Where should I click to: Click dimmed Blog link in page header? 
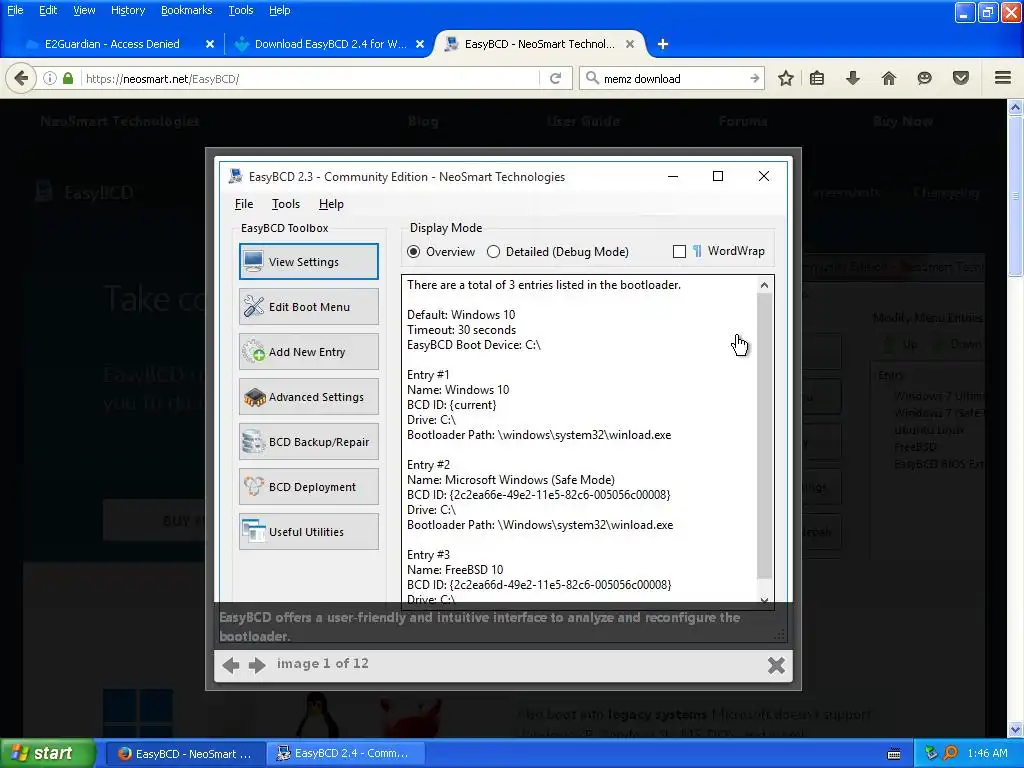pos(423,121)
